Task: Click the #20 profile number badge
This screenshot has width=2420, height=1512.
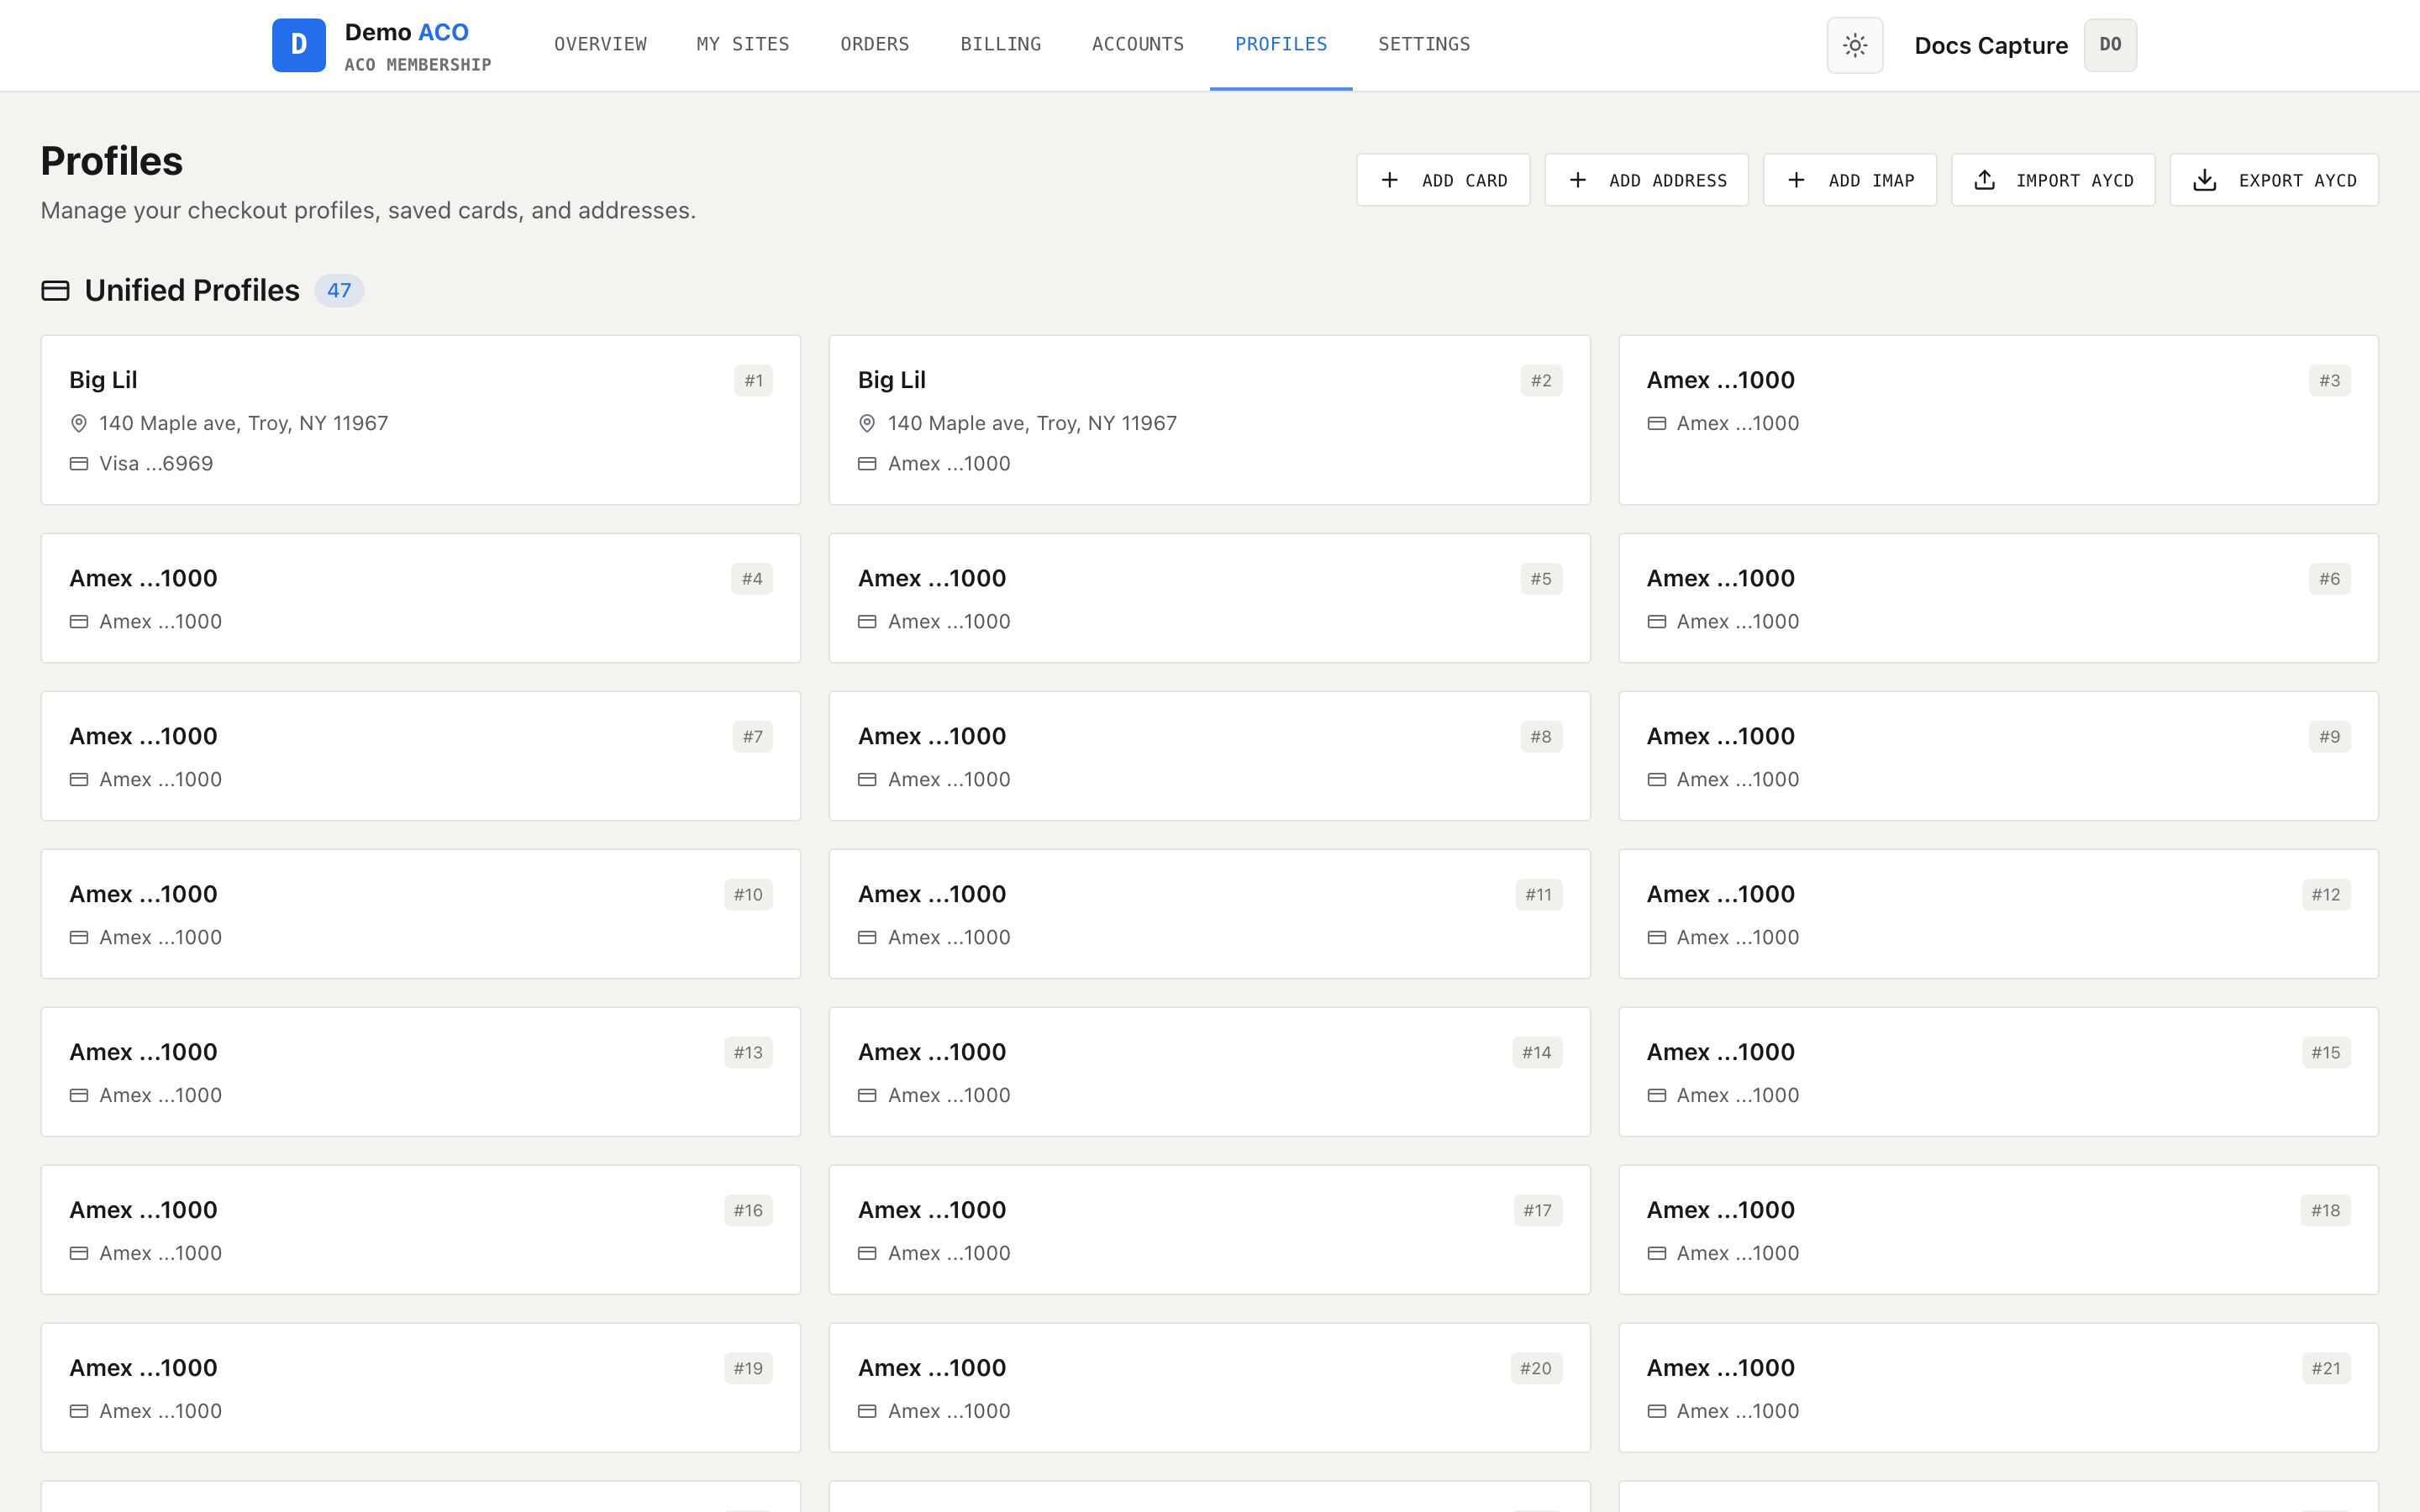Action: [1536, 1369]
